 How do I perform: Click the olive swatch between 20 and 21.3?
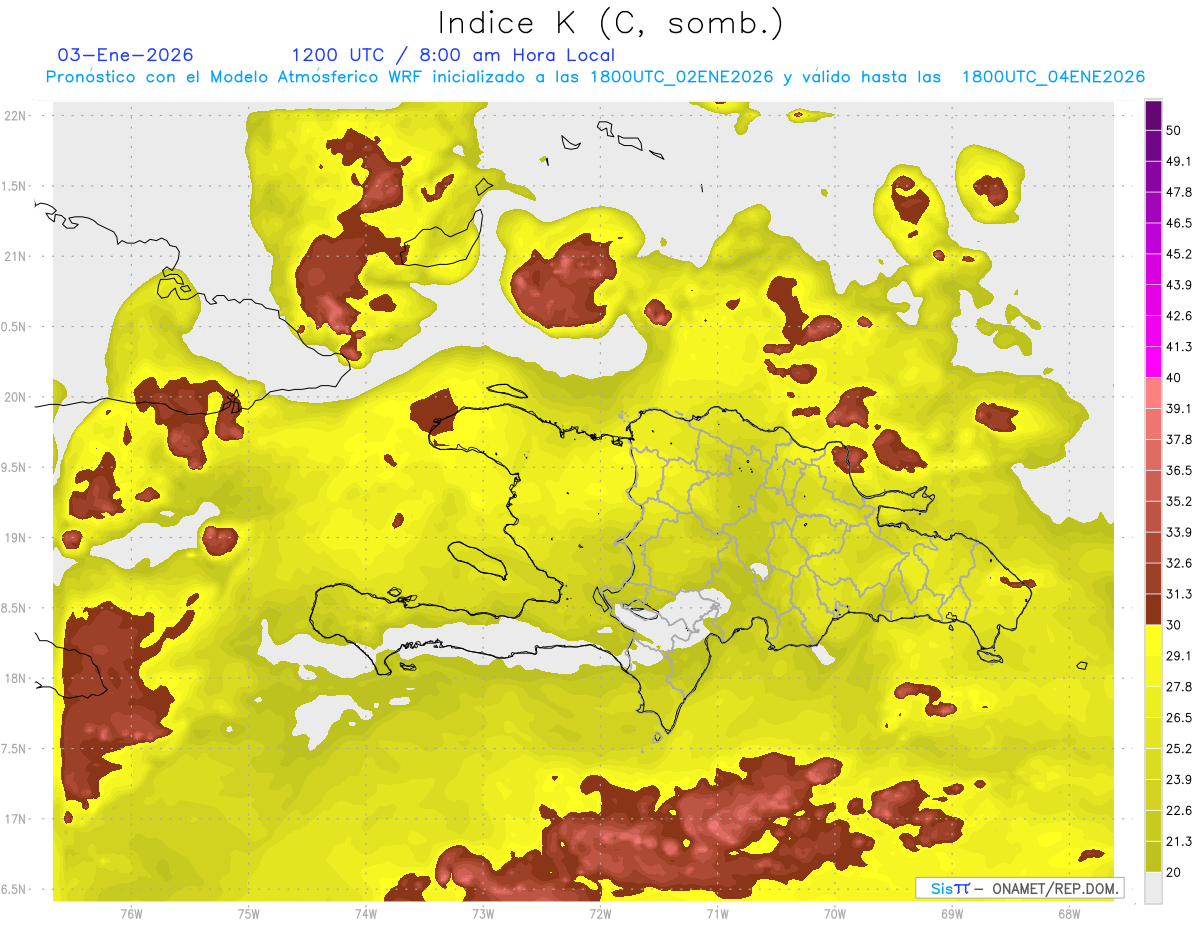(1153, 856)
